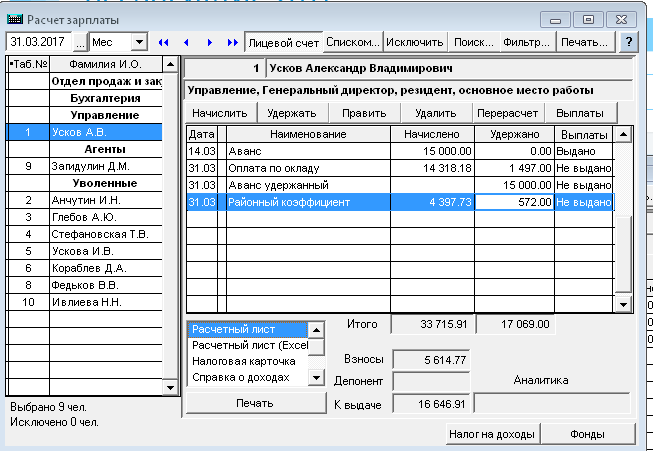Image resolution: width=653 pixels, height=451 pixels.
Task: Select employee Зайидулин Д.М. in list
Action: click(91, 166)
